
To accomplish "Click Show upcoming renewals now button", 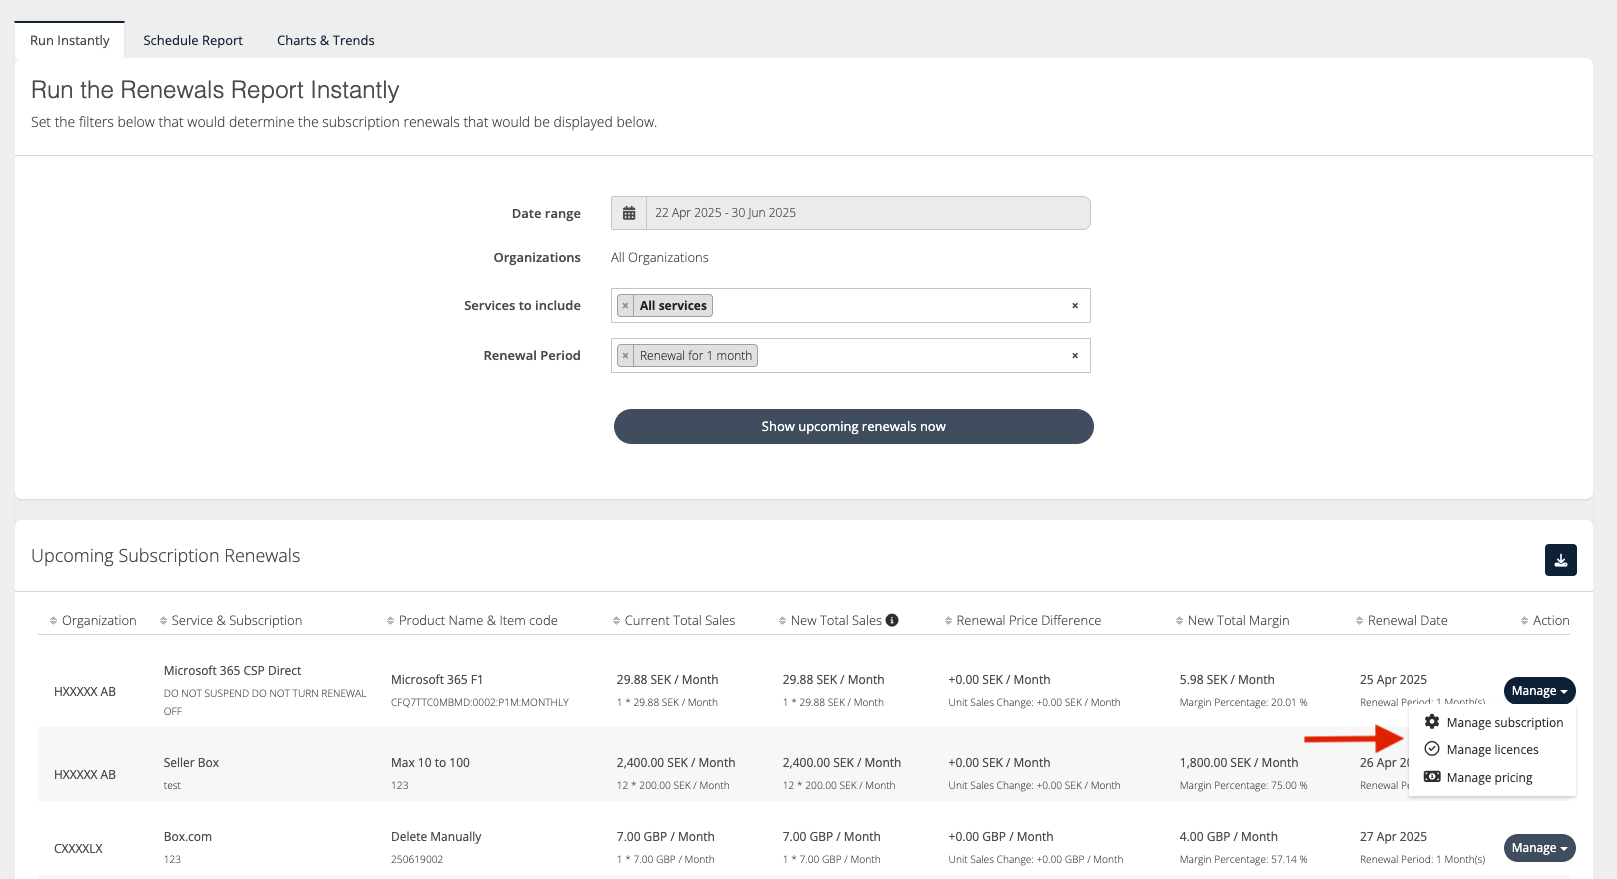I will [853, 427].
